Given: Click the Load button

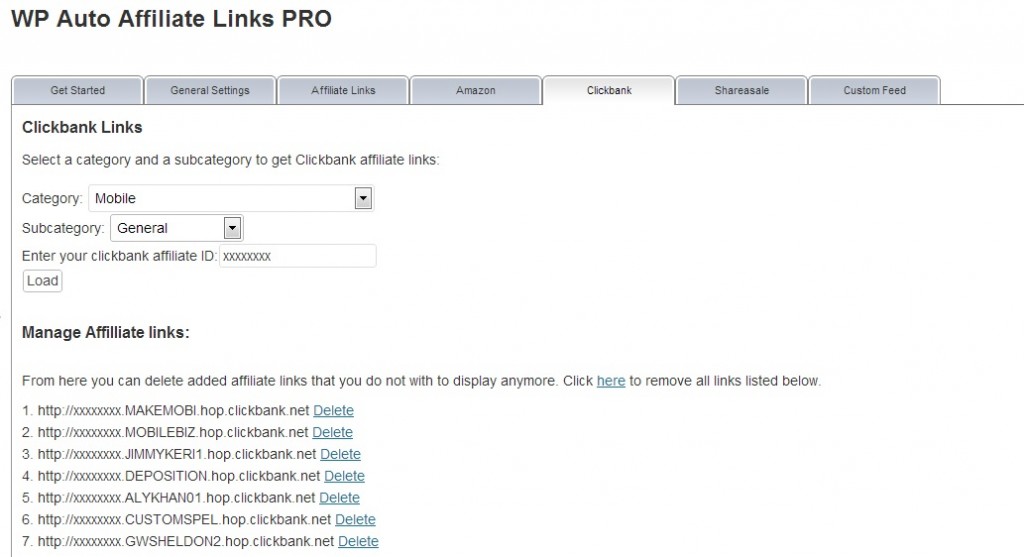Looking at the screenshot, I should (42, 281).
